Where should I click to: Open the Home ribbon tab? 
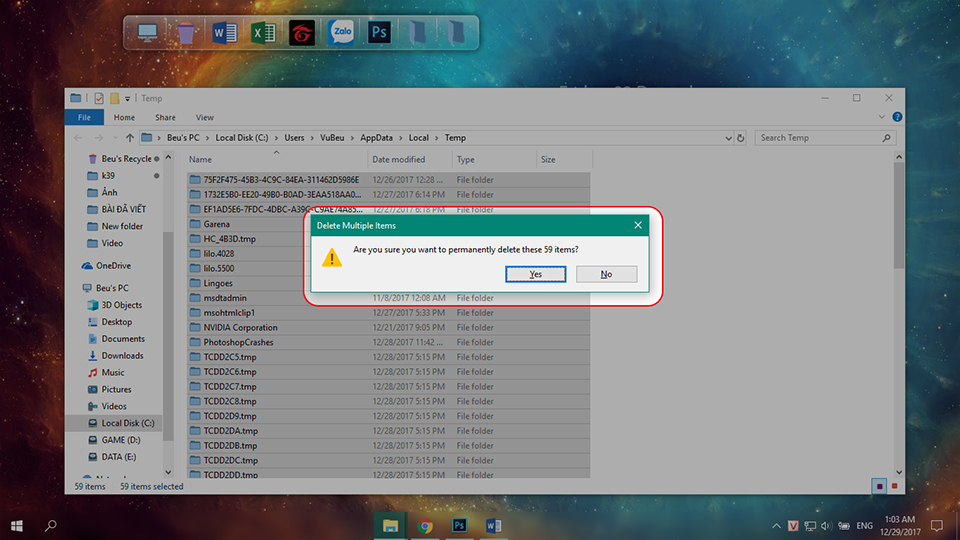[124, 117]
